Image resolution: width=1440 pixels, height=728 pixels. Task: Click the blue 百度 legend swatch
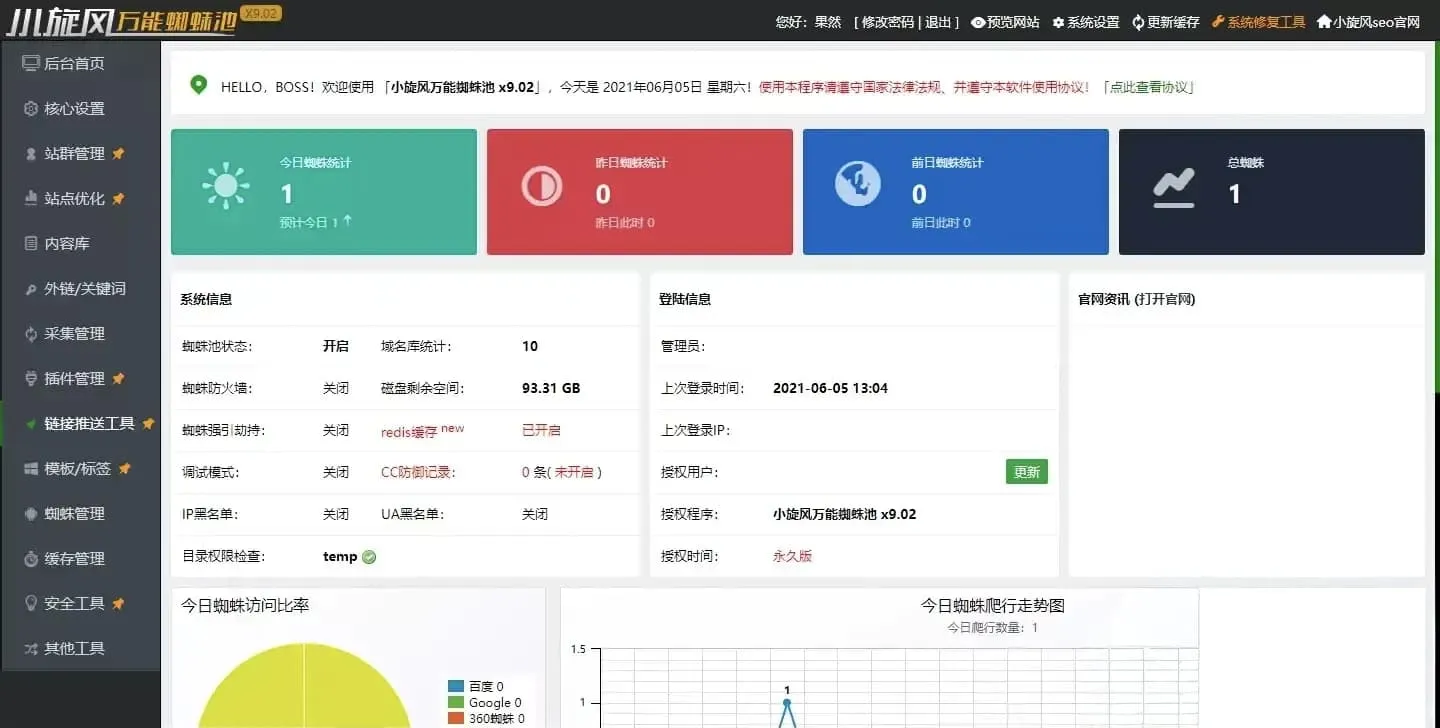click(456, 686)
